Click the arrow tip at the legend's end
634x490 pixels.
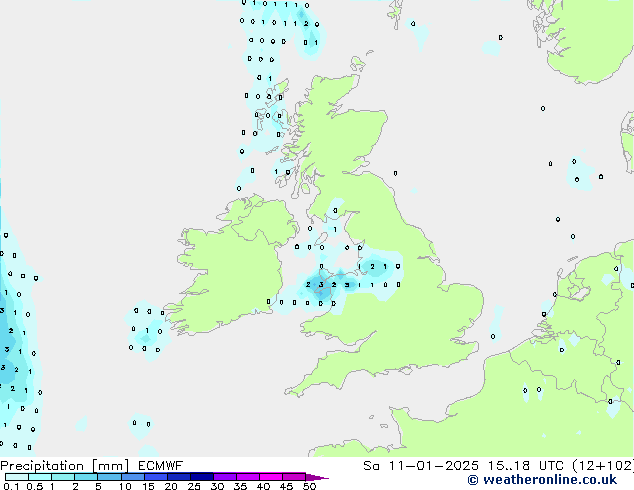(323, 478)
